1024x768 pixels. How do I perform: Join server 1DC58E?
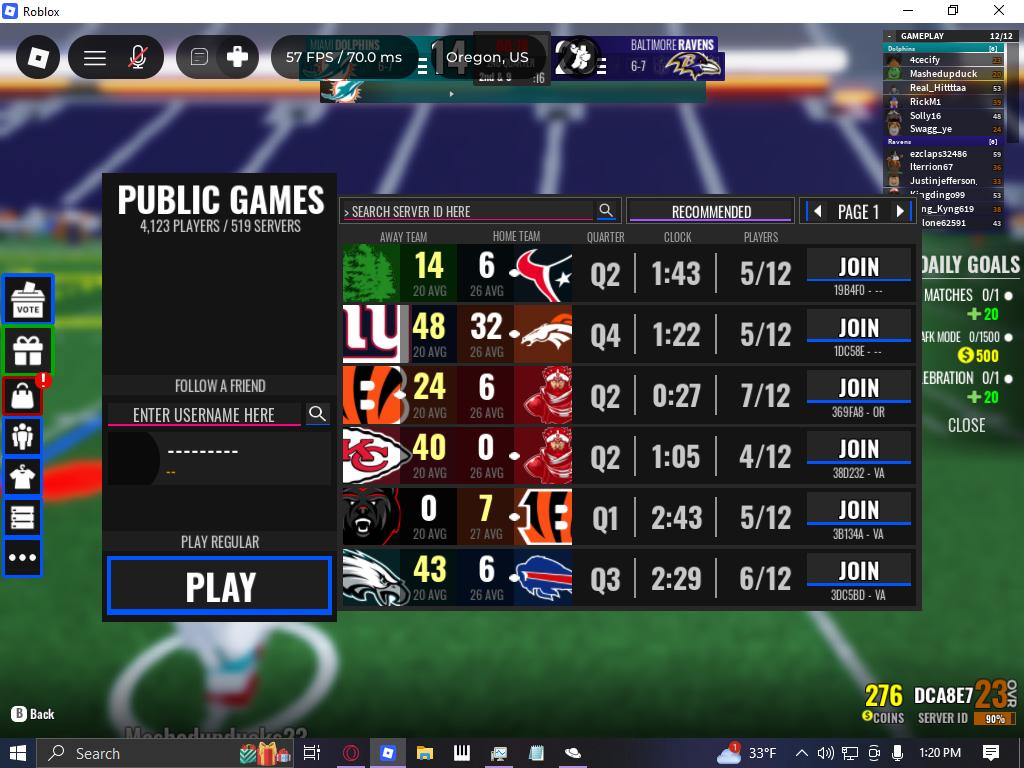pyautogui.click(x=859, y=326)
